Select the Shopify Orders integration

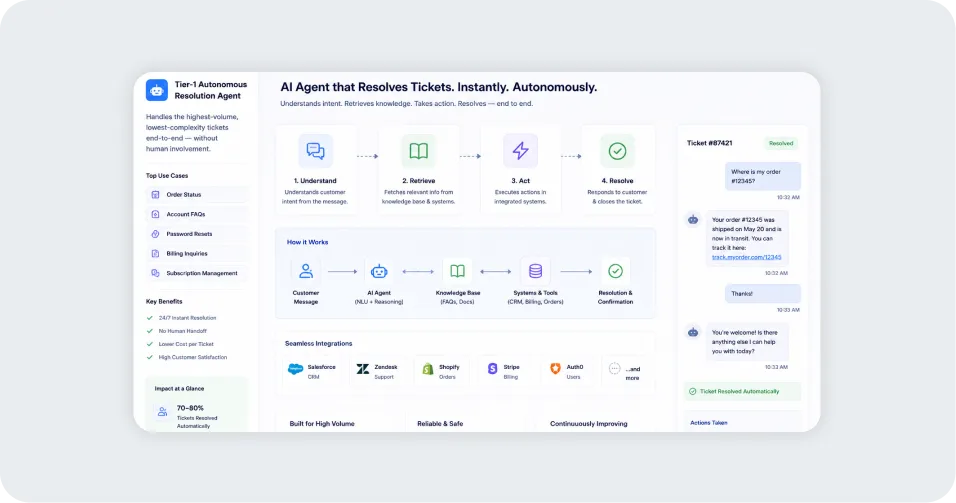[x=442, y=371]
